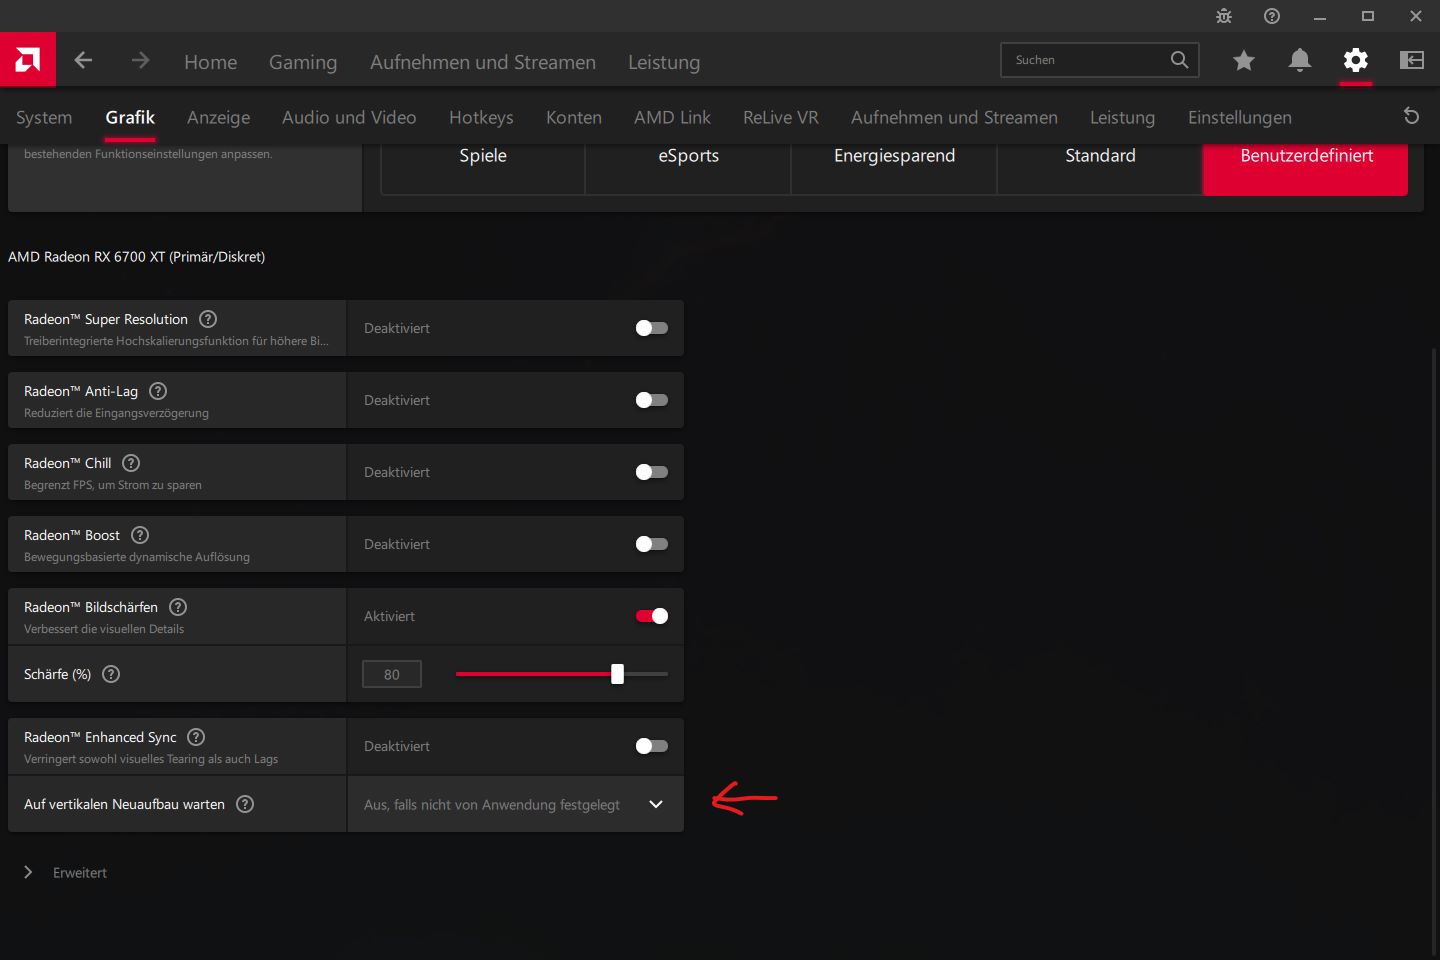This screenshot has width=1440, height=960.
Task: Switch to the Einstellungen tab
Action: tap(1240, 117)
